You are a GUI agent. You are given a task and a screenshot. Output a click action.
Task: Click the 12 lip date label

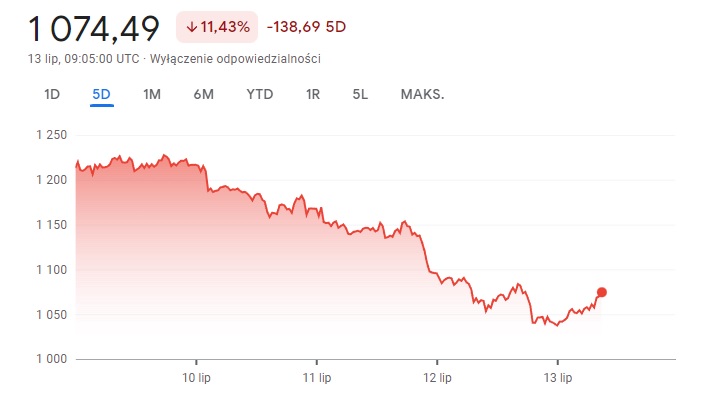pos(437,378)
